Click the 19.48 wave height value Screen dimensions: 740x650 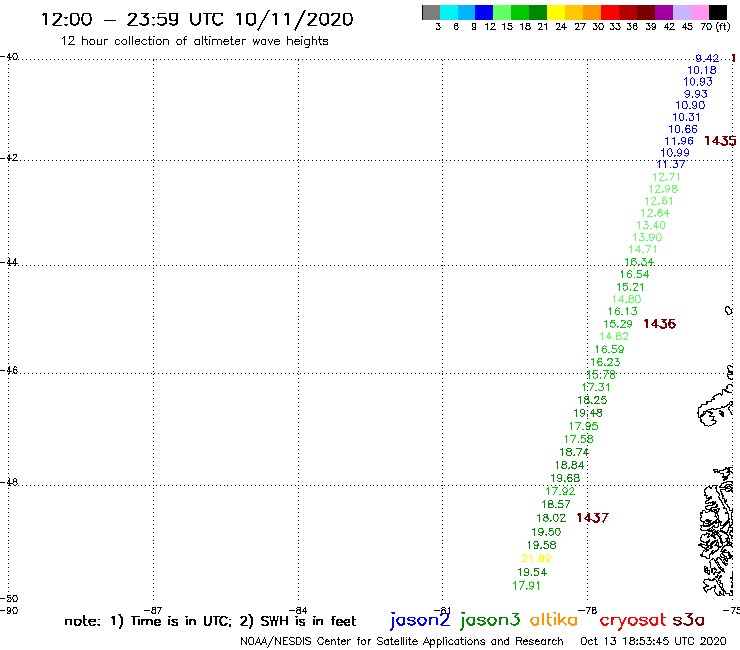tap(588, 413)
